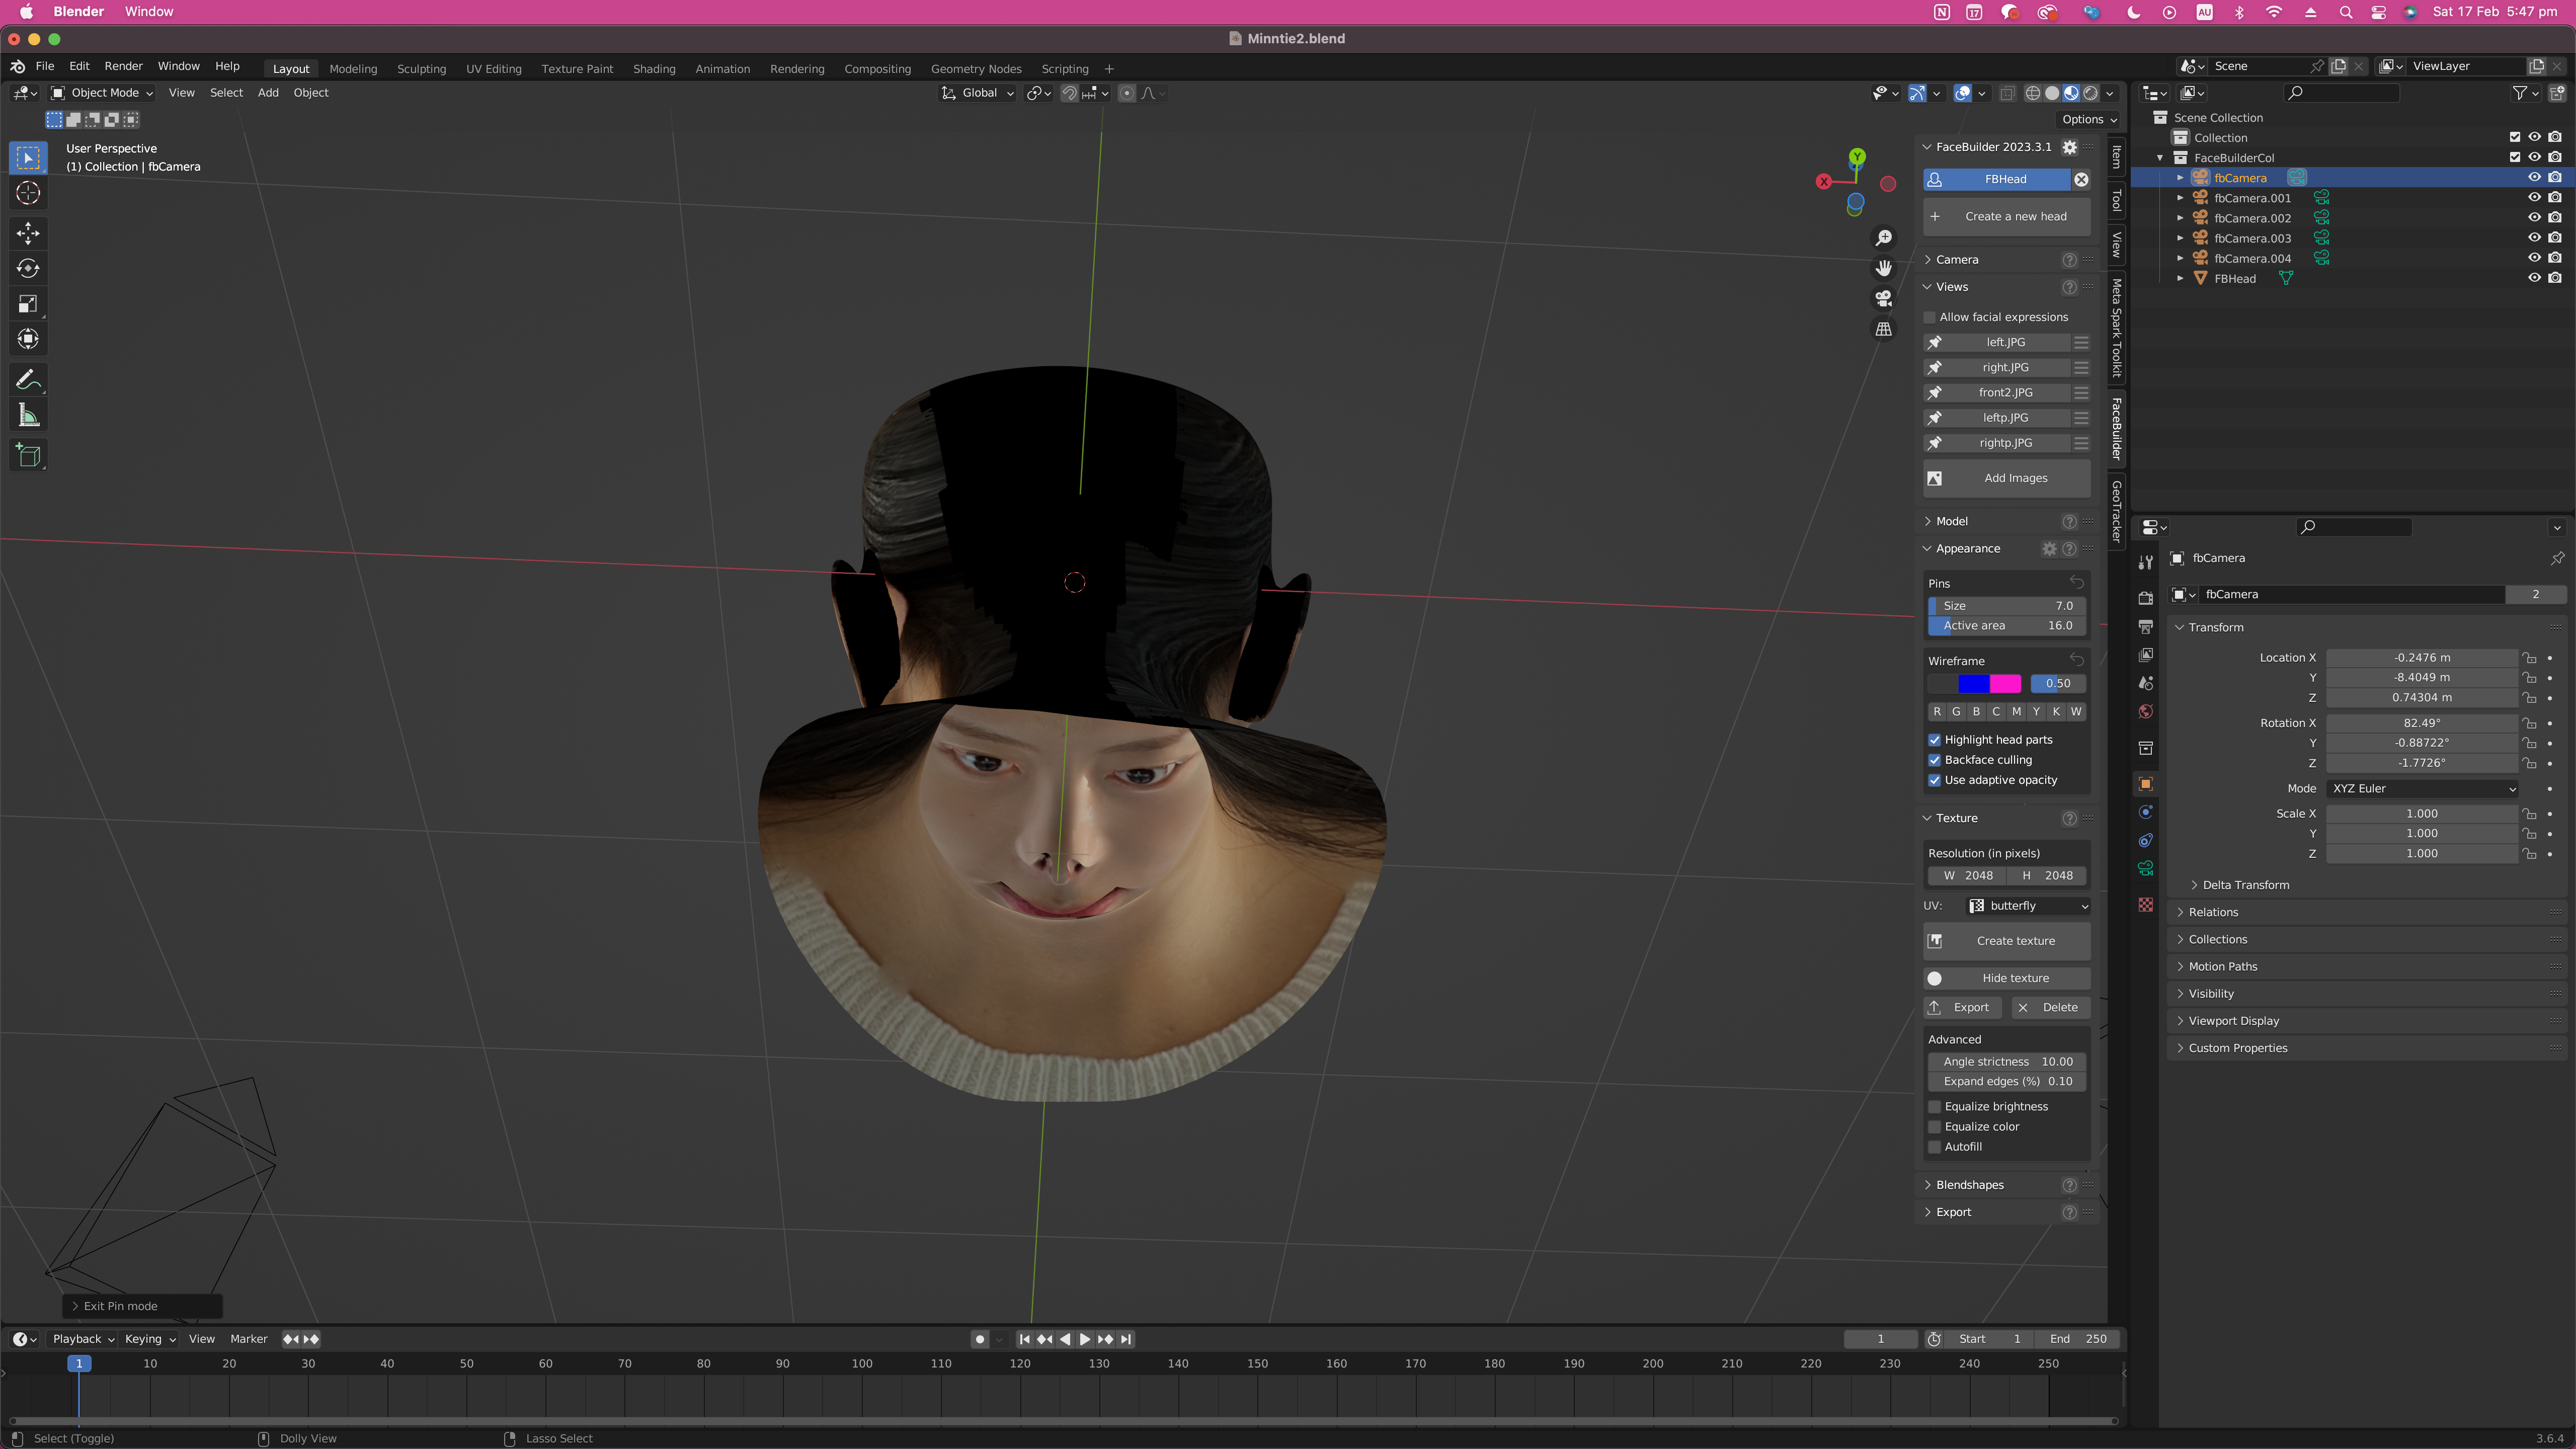This screenshot has height=1449, width=2576.
Task: Open the Render menu
Action: pyautogui.click(x=123, y=66)
